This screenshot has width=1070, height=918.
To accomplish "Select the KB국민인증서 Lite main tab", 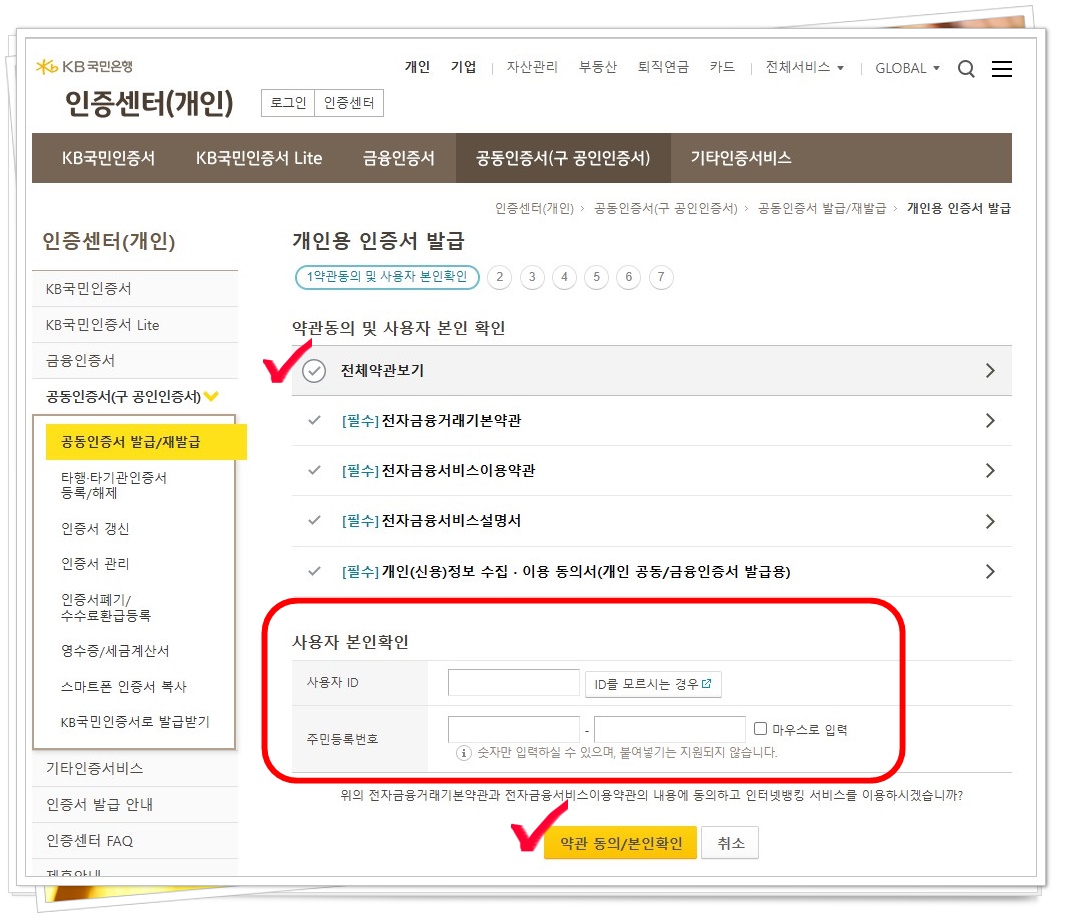I will [259, 158].
